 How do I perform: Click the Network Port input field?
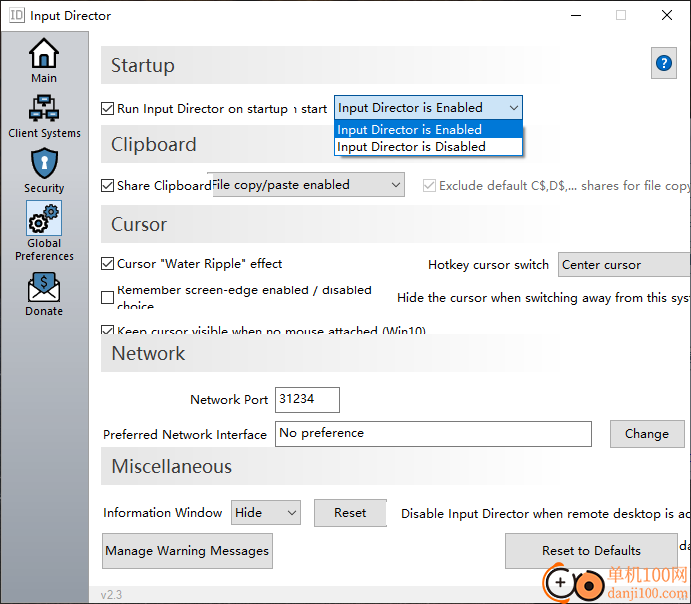click(307, 400)
